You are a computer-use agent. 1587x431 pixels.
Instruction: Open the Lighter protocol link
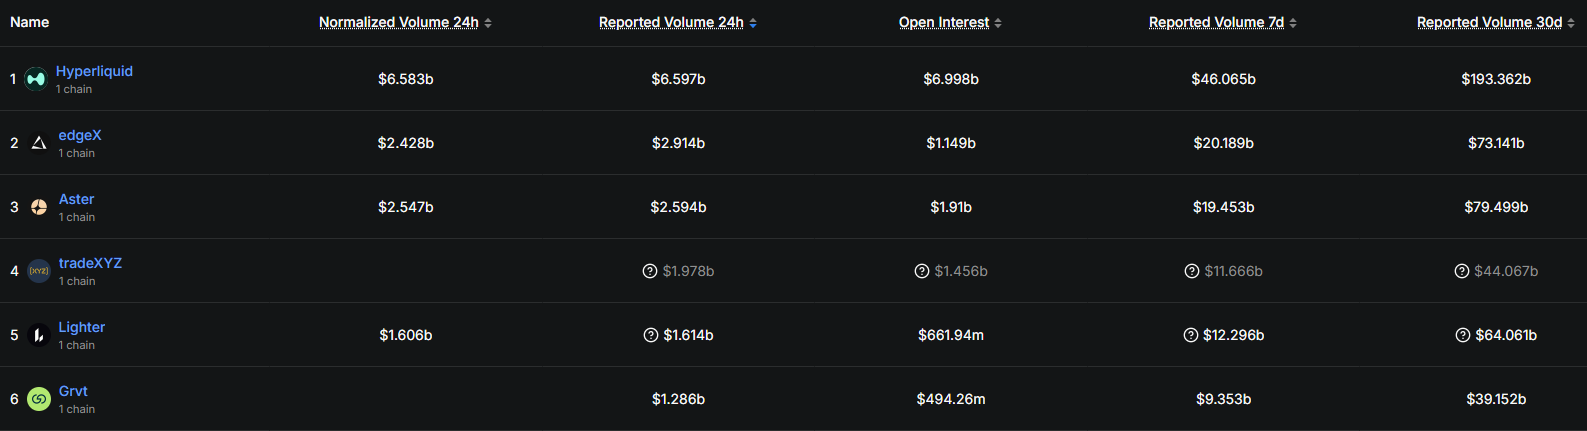82,327
